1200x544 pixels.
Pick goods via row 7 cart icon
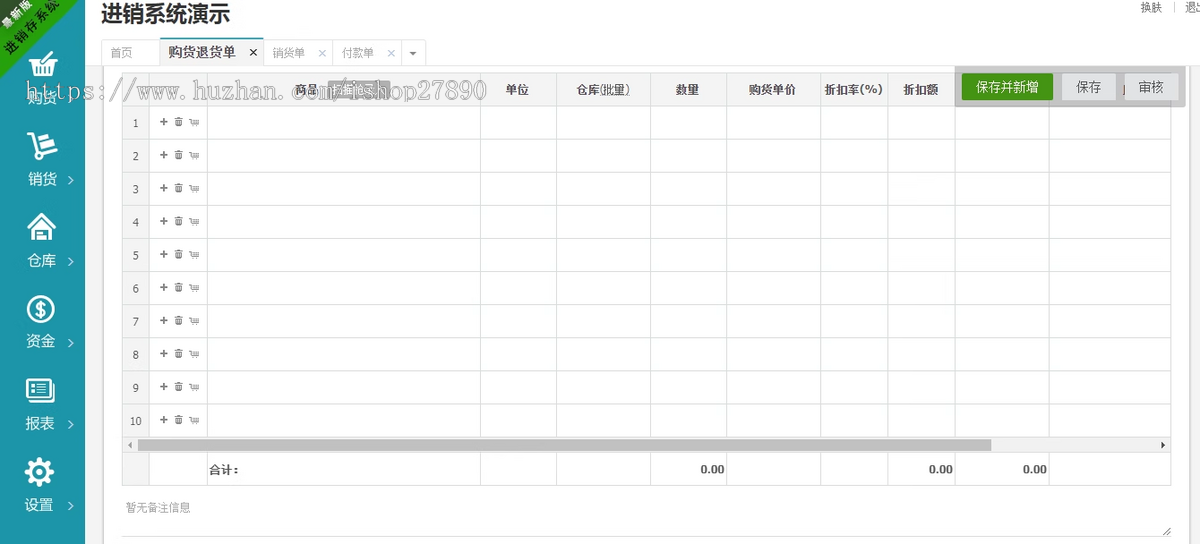[x=194, y=320]
